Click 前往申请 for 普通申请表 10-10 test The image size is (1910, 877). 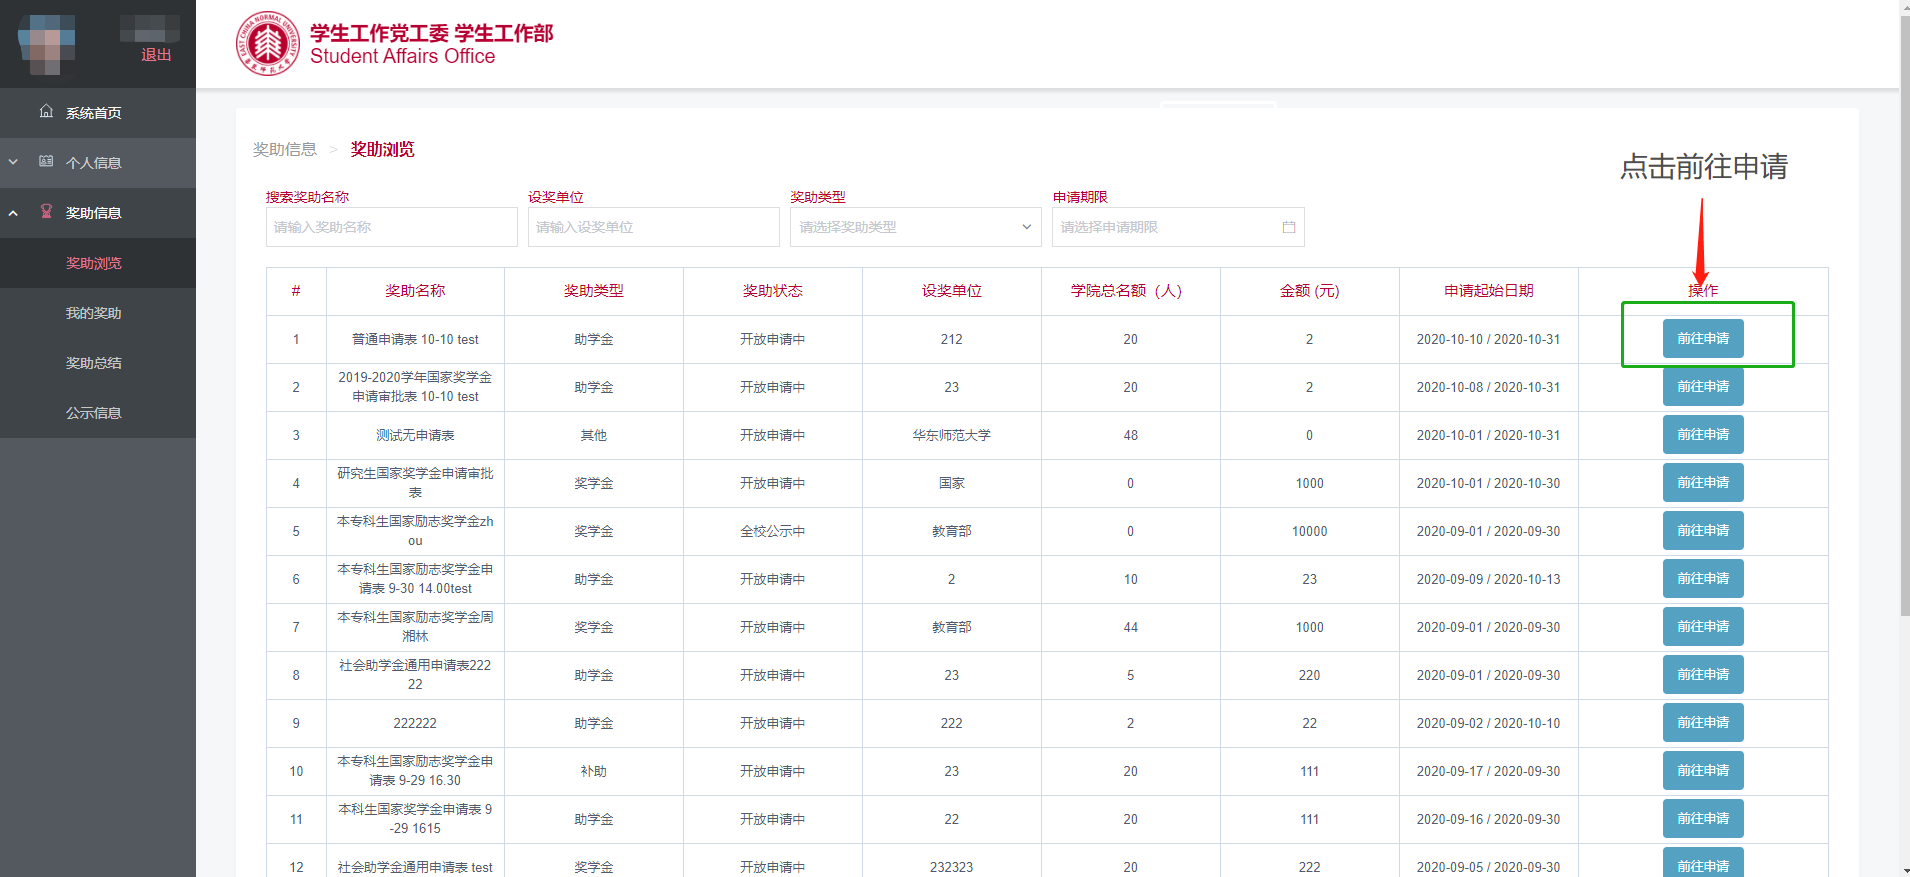pyautogui.click(x=1702, y=339)
